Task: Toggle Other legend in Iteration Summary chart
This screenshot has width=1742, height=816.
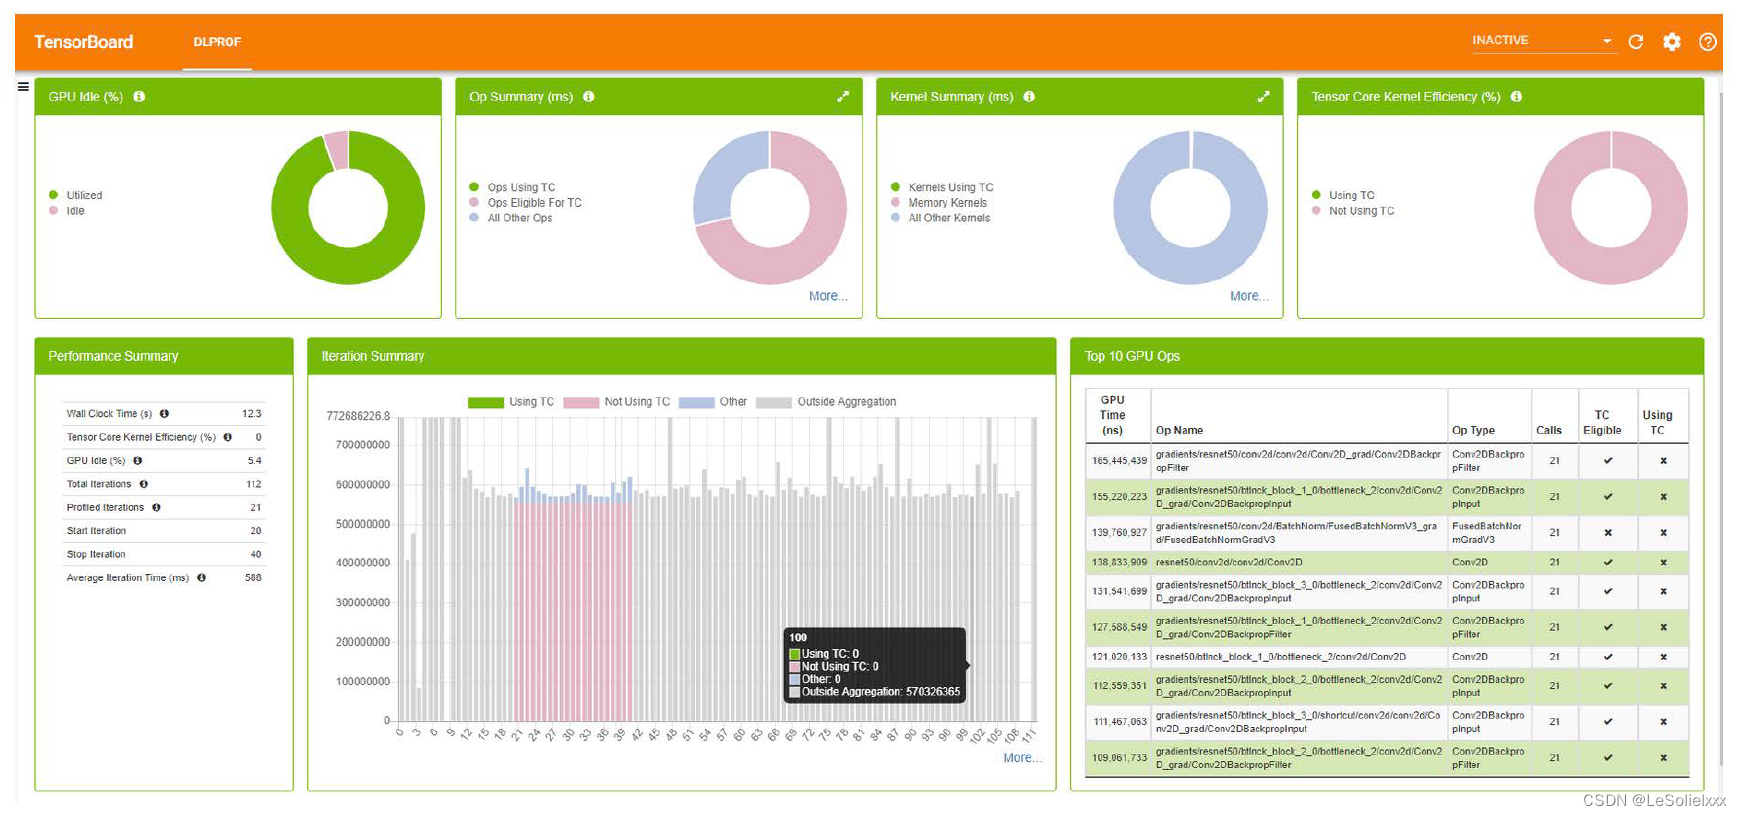Action: 713,402
